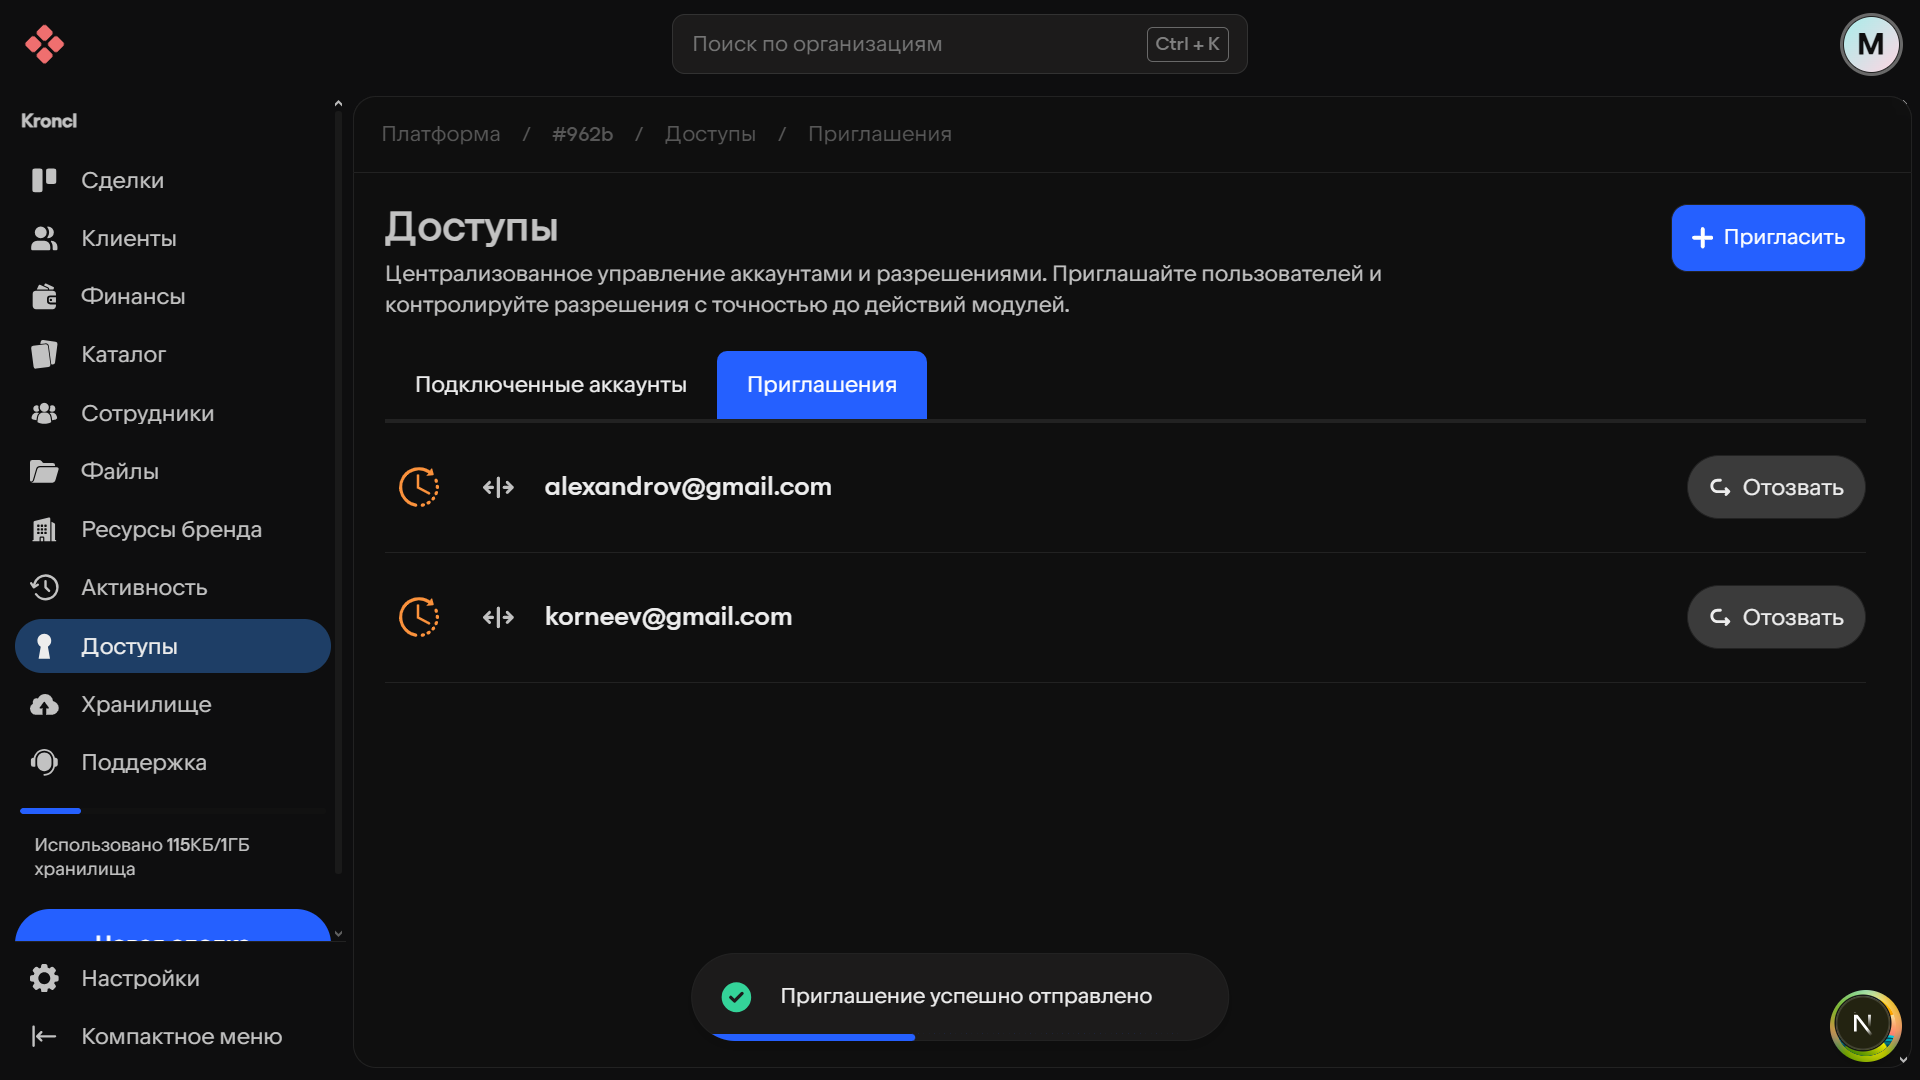Click the storage usage progress bar
This screenshot has height=1080, width=1920.
coord(172,810)
